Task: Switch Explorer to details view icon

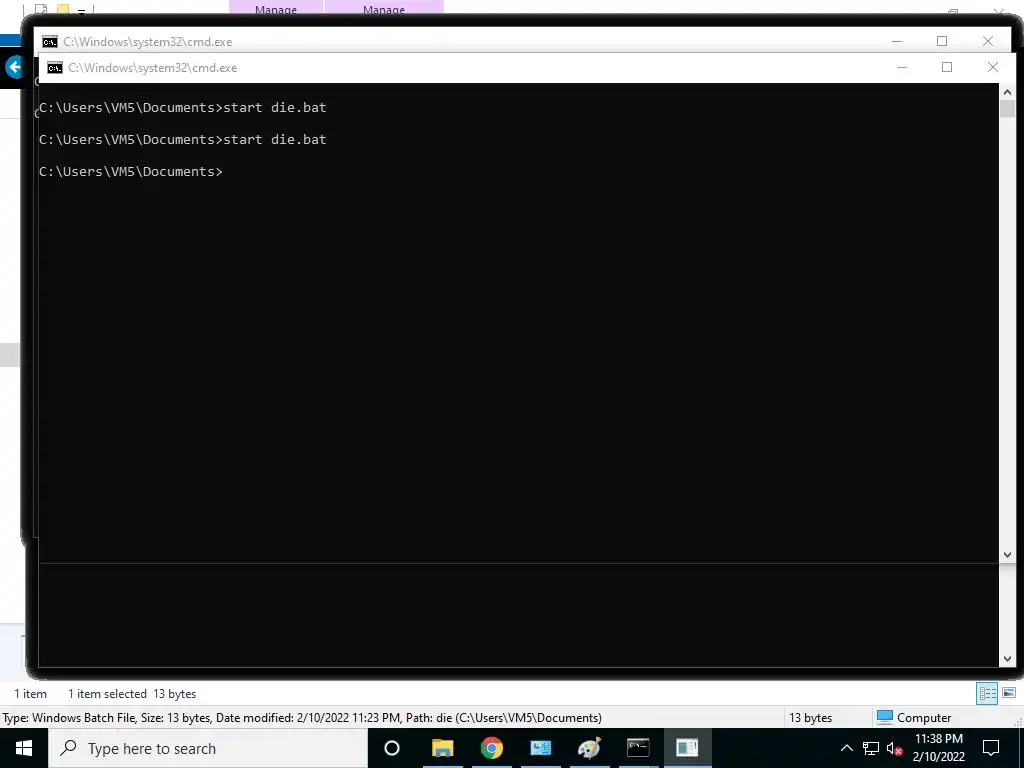Action: [987, 694]
